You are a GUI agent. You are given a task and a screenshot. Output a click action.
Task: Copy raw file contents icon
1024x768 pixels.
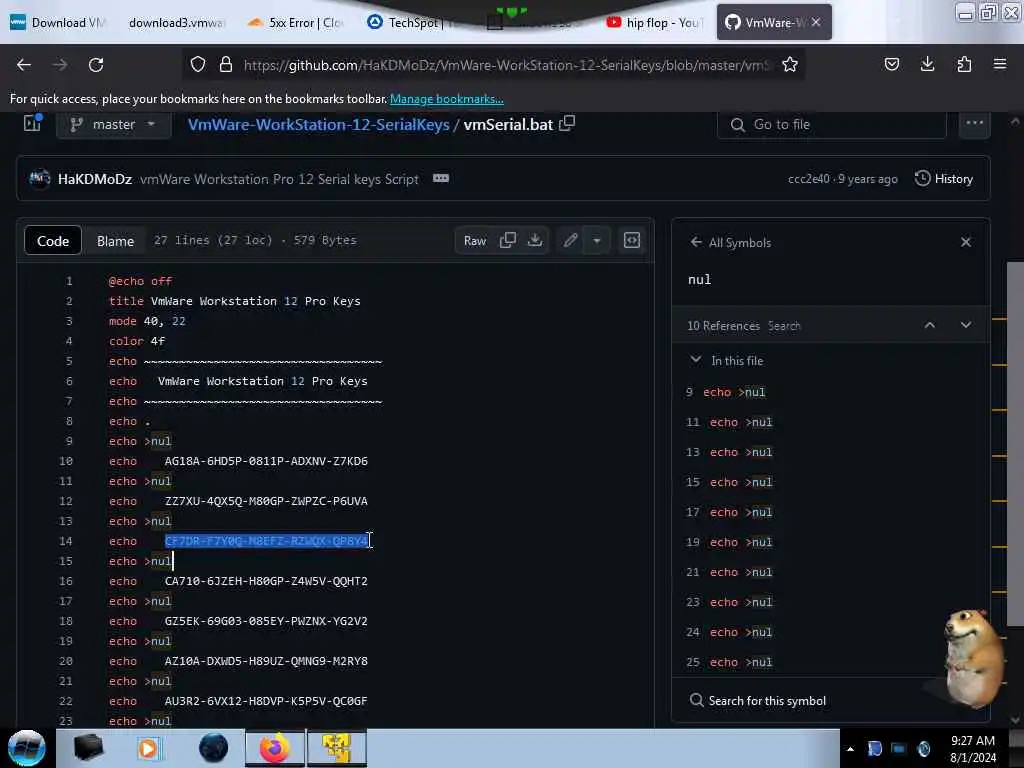pyautogui.click(x=507, y=240)
